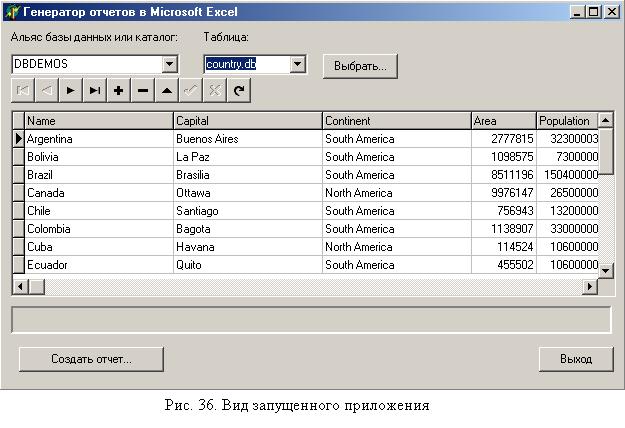Viewport: 625px width, 428px height.
Task: Refresh data with the circular arrow button
Action: [x=239, y=90]
